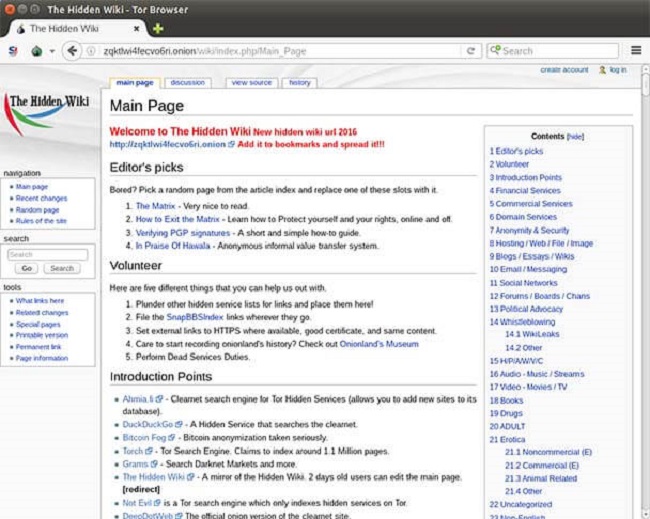Image resolution: width=650 pixels, height=519 pixels.
Task: Open Permanent link tool
Action: coord(39,347)
